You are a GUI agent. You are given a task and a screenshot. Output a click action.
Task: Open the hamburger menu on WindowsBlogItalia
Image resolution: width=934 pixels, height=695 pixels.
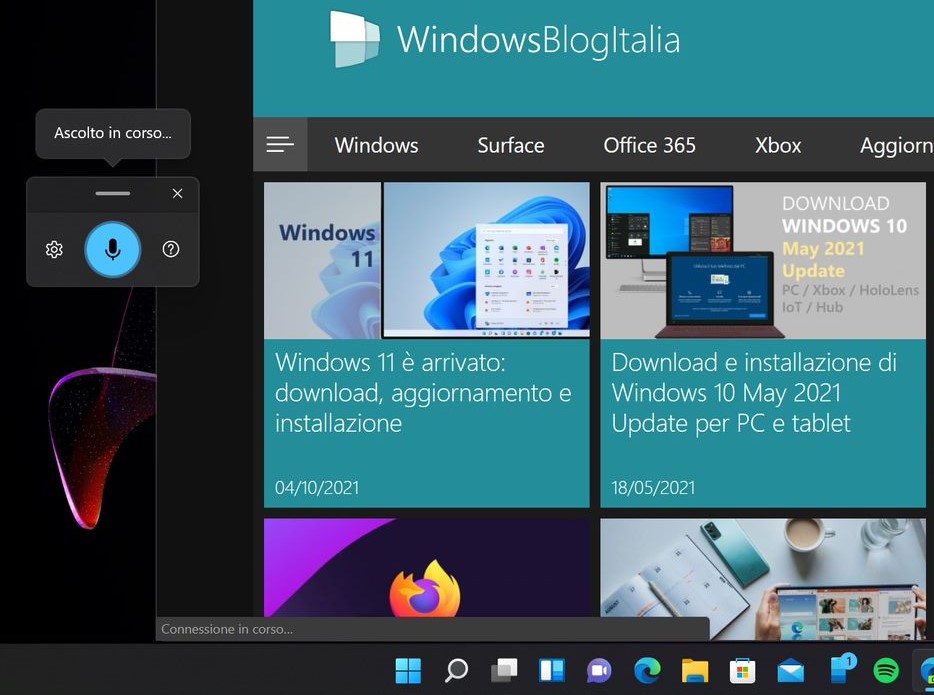pyautogui.click(x=280, y=145)
